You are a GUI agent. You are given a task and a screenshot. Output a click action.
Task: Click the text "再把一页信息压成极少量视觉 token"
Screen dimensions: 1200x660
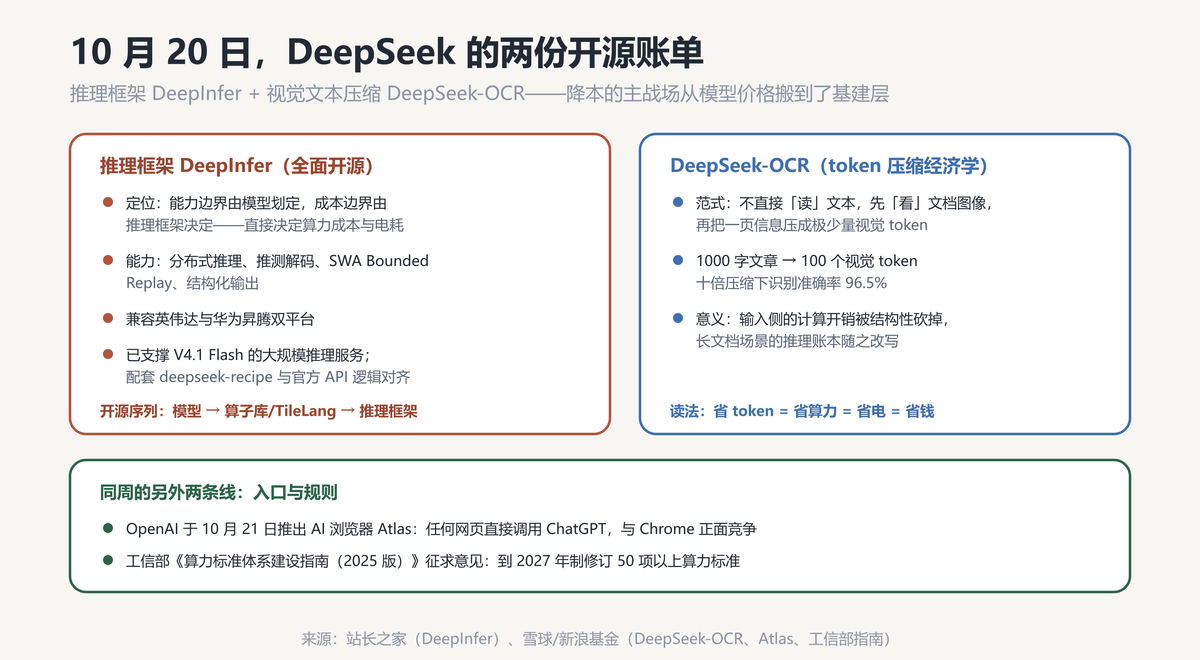point(812,225)
